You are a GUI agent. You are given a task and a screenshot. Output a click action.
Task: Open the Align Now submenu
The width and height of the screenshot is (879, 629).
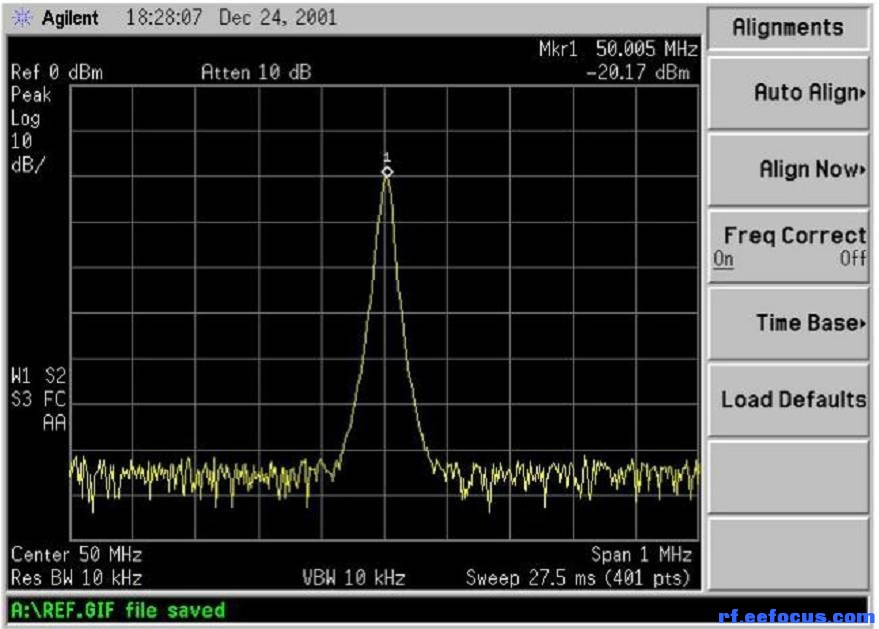788,169
